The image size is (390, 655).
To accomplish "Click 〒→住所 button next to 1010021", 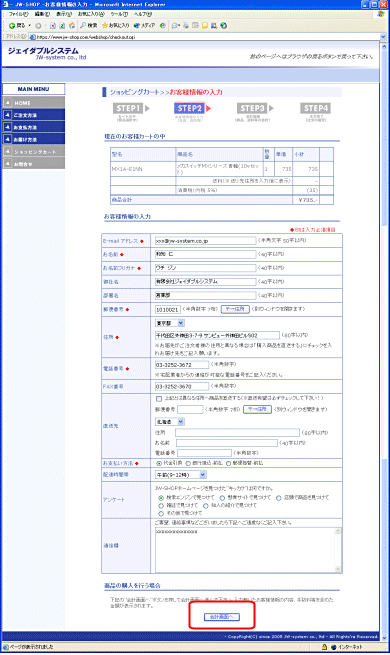I will coord(235,309).
